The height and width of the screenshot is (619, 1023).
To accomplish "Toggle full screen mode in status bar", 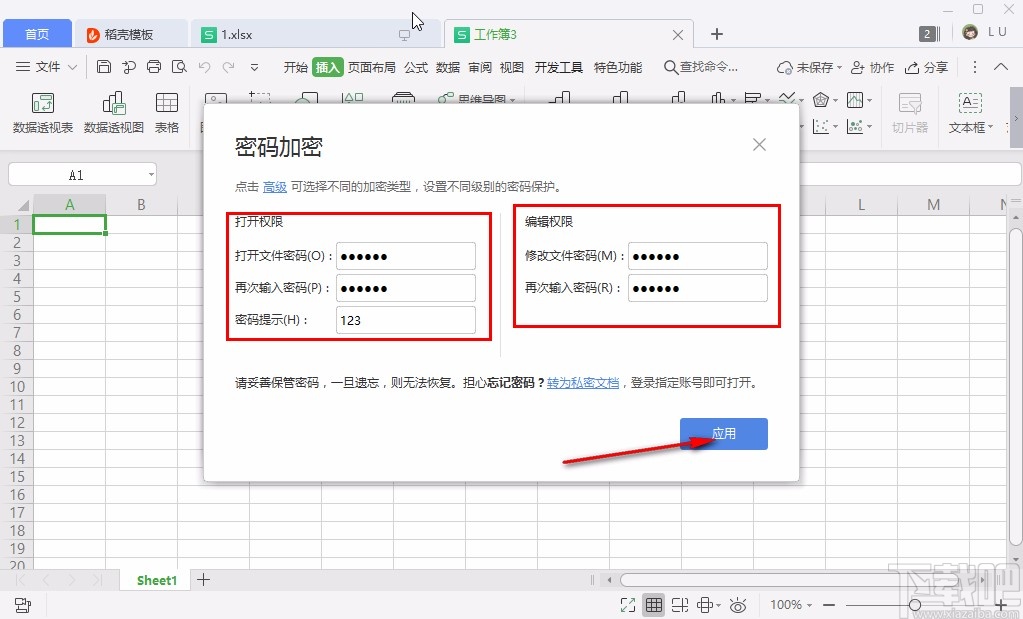I will pyautogui.click(x=628, y=604).
